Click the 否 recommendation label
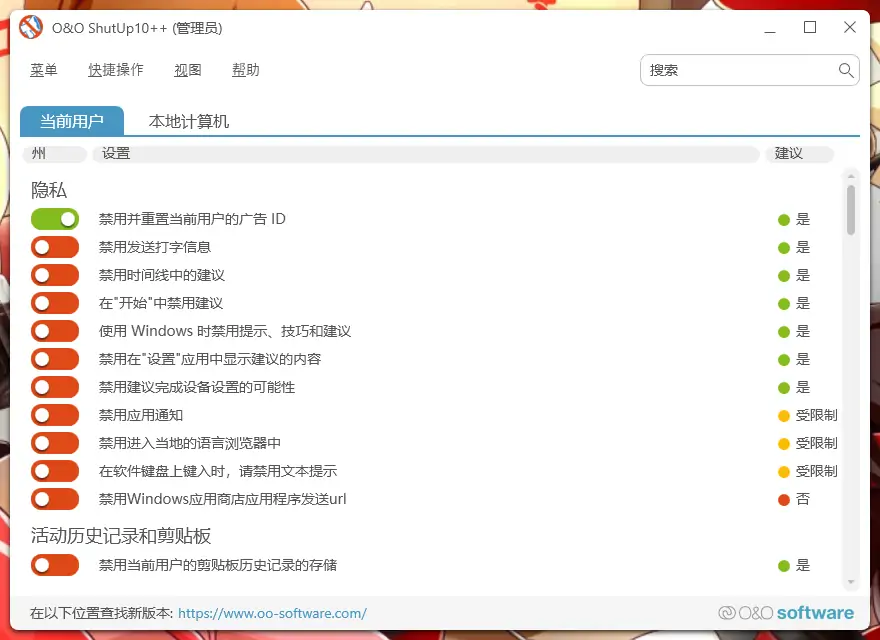This screenshot has width=880, height=640. pos(803,499)
